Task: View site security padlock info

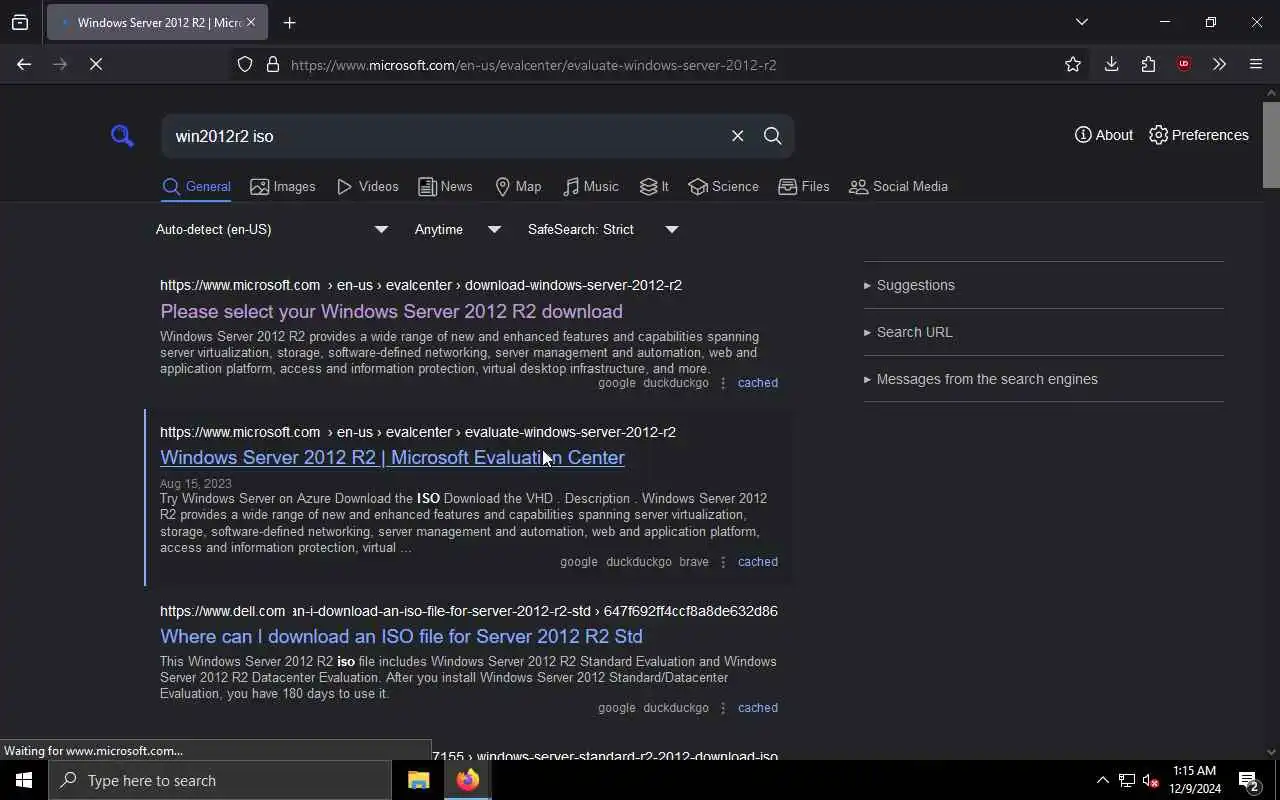Action: 272,65
